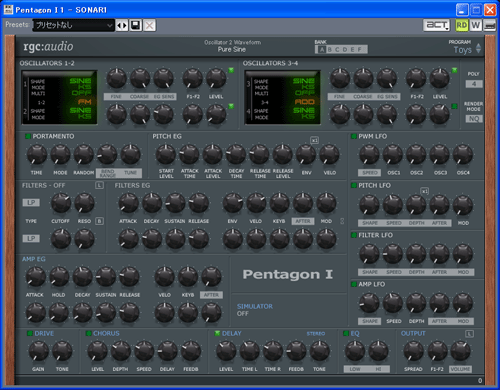
Task: Select bank F
Action: (360, 50)
